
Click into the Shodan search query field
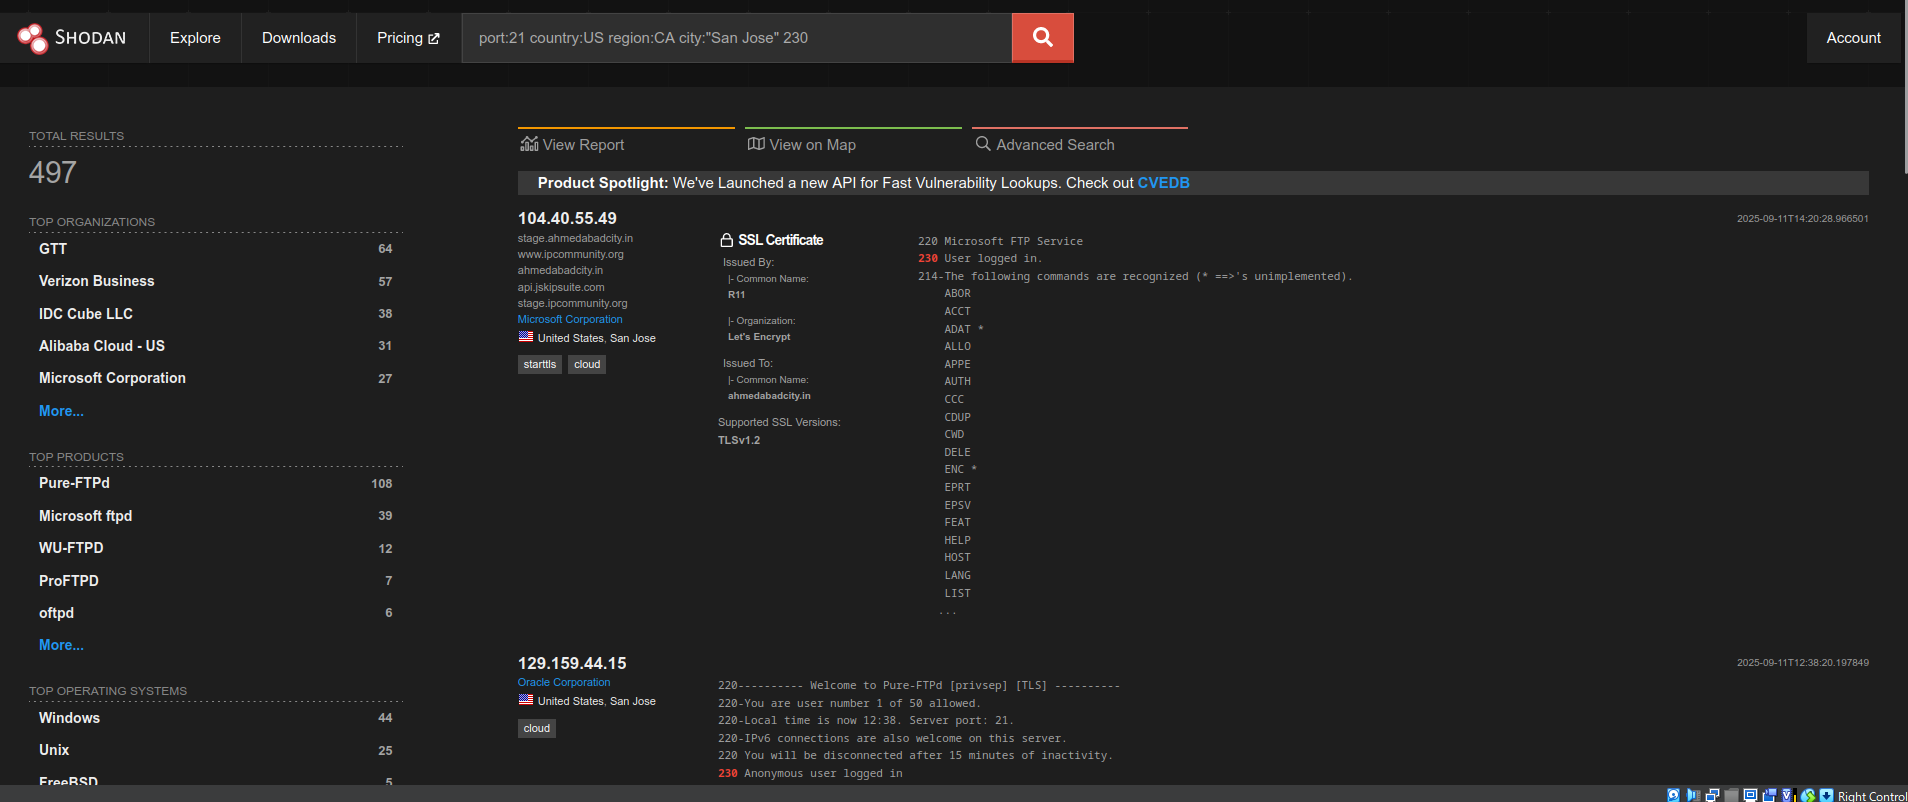click(737, 38)
